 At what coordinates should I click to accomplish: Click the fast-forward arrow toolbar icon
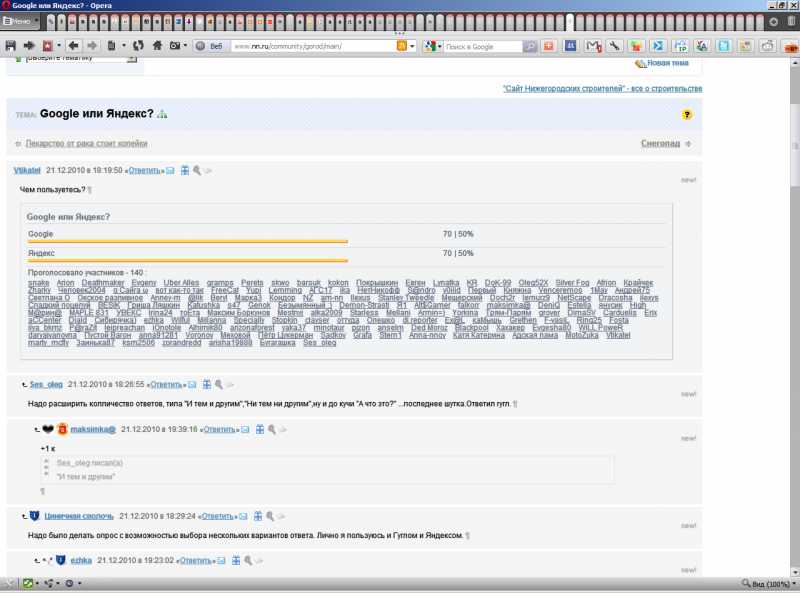29,46
